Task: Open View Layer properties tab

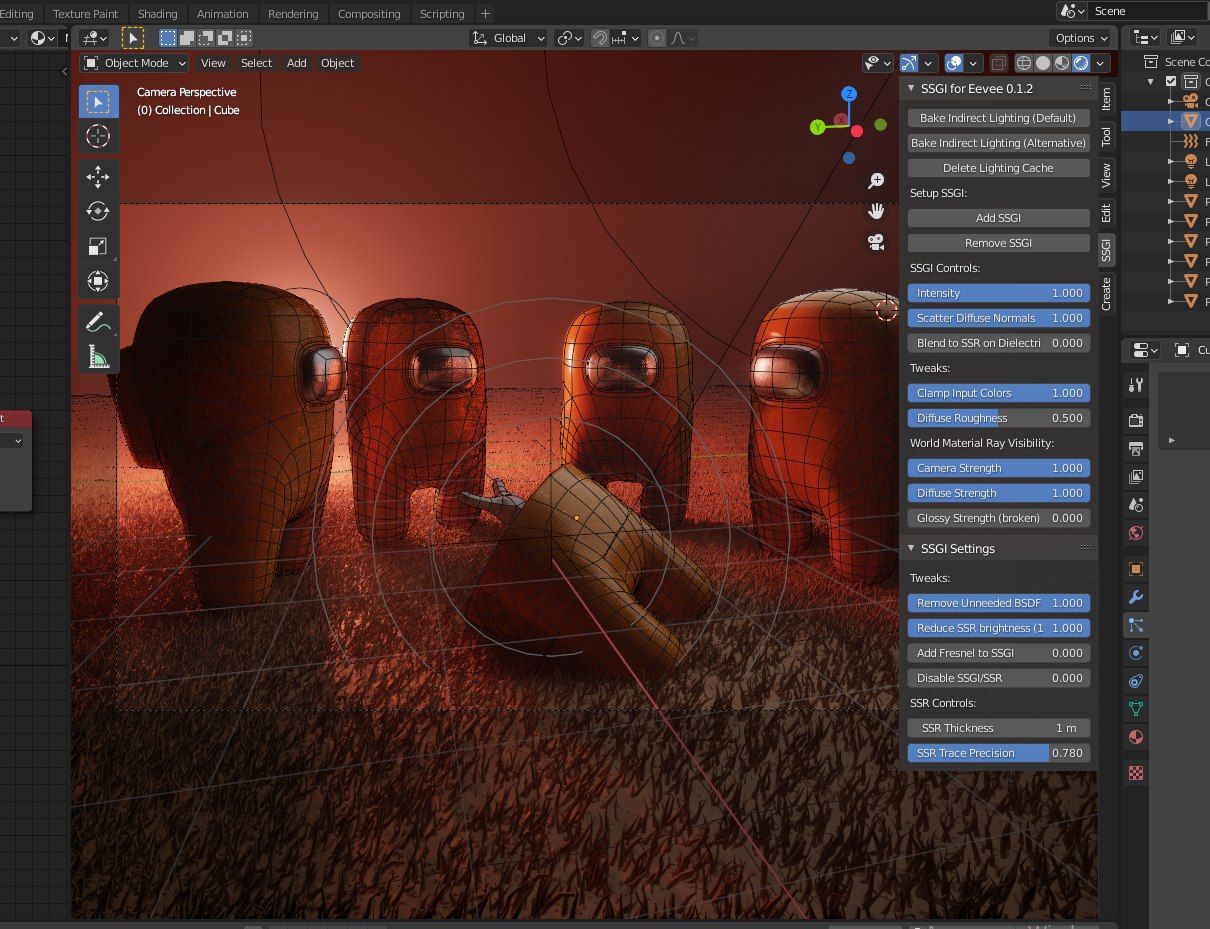Action: point(1135,477)
